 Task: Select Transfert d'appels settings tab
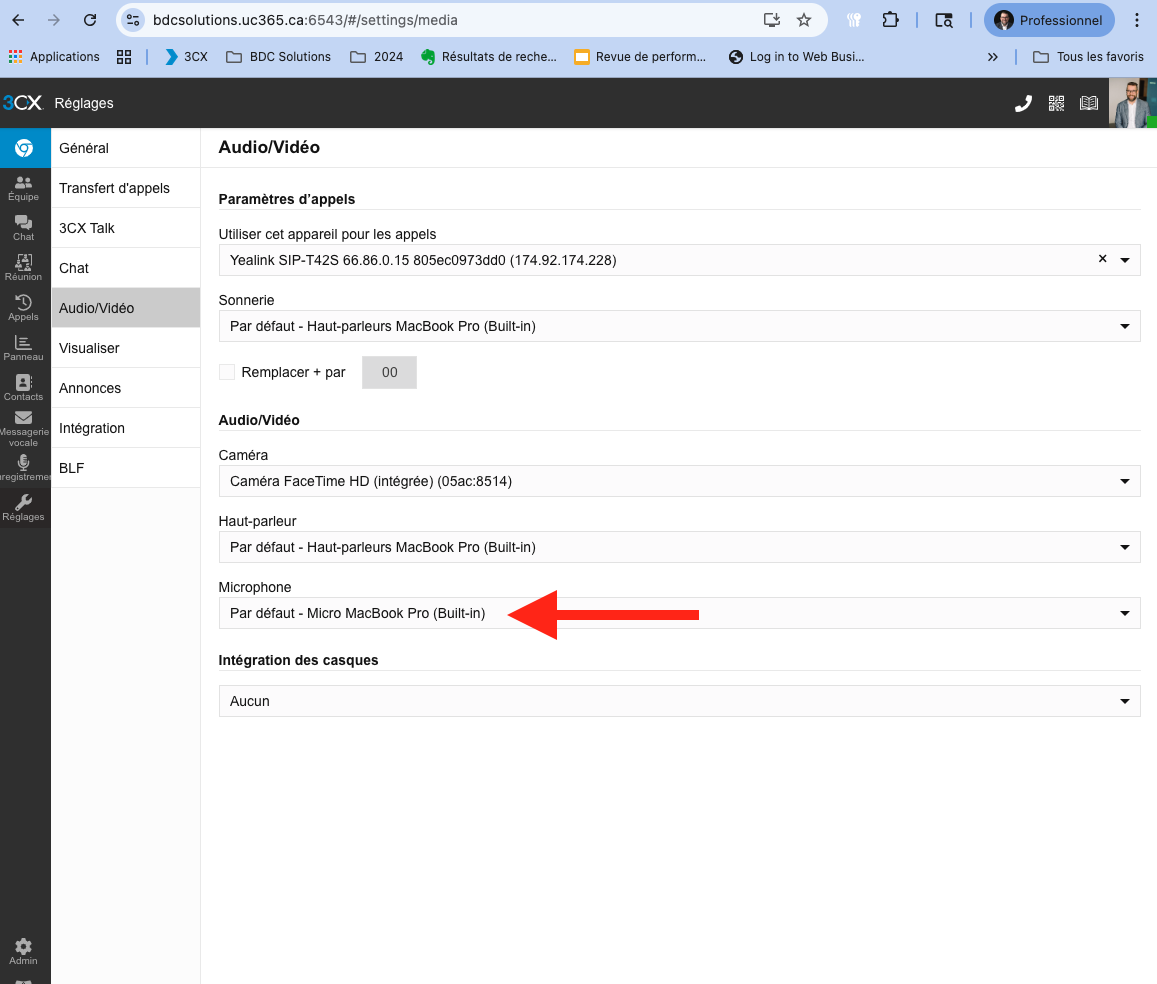click(125, 188)
